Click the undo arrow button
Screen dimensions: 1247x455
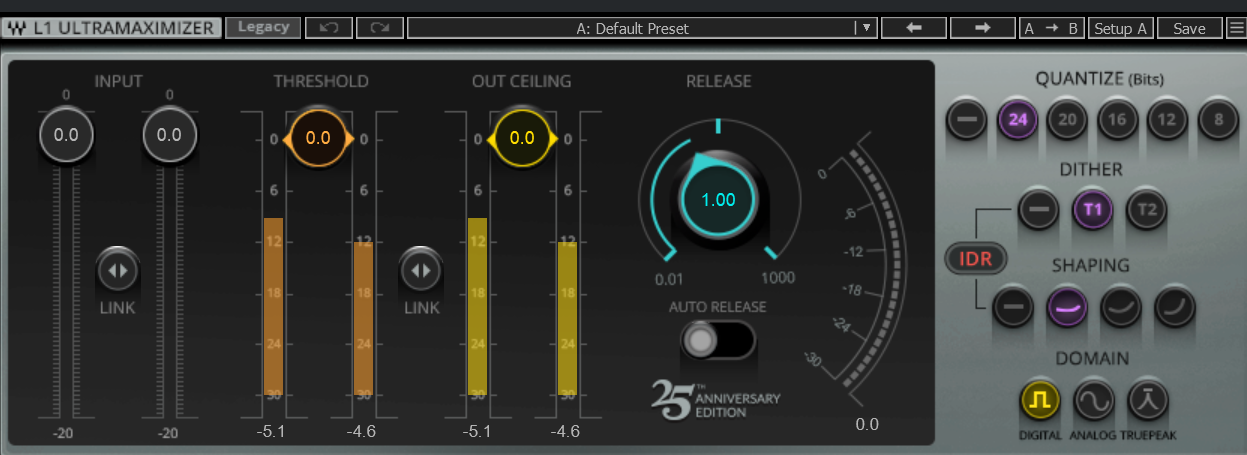point(329,28)
